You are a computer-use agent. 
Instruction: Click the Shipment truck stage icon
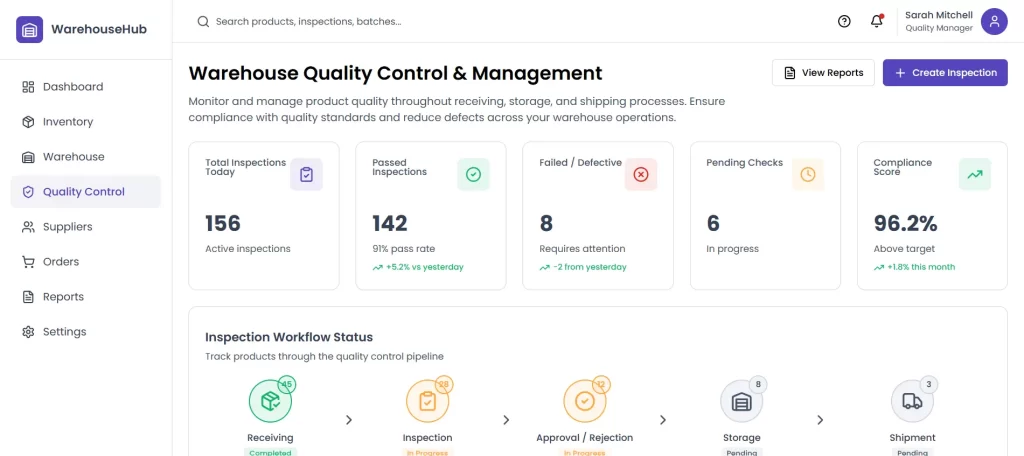[912, 401]
